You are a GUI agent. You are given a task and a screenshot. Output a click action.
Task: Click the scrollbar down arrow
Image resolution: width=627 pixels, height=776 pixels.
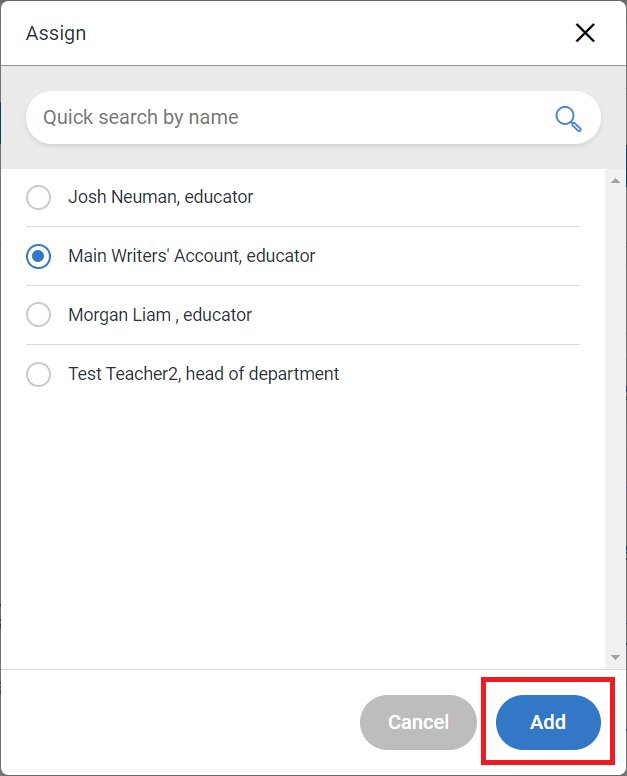[615, 657]
